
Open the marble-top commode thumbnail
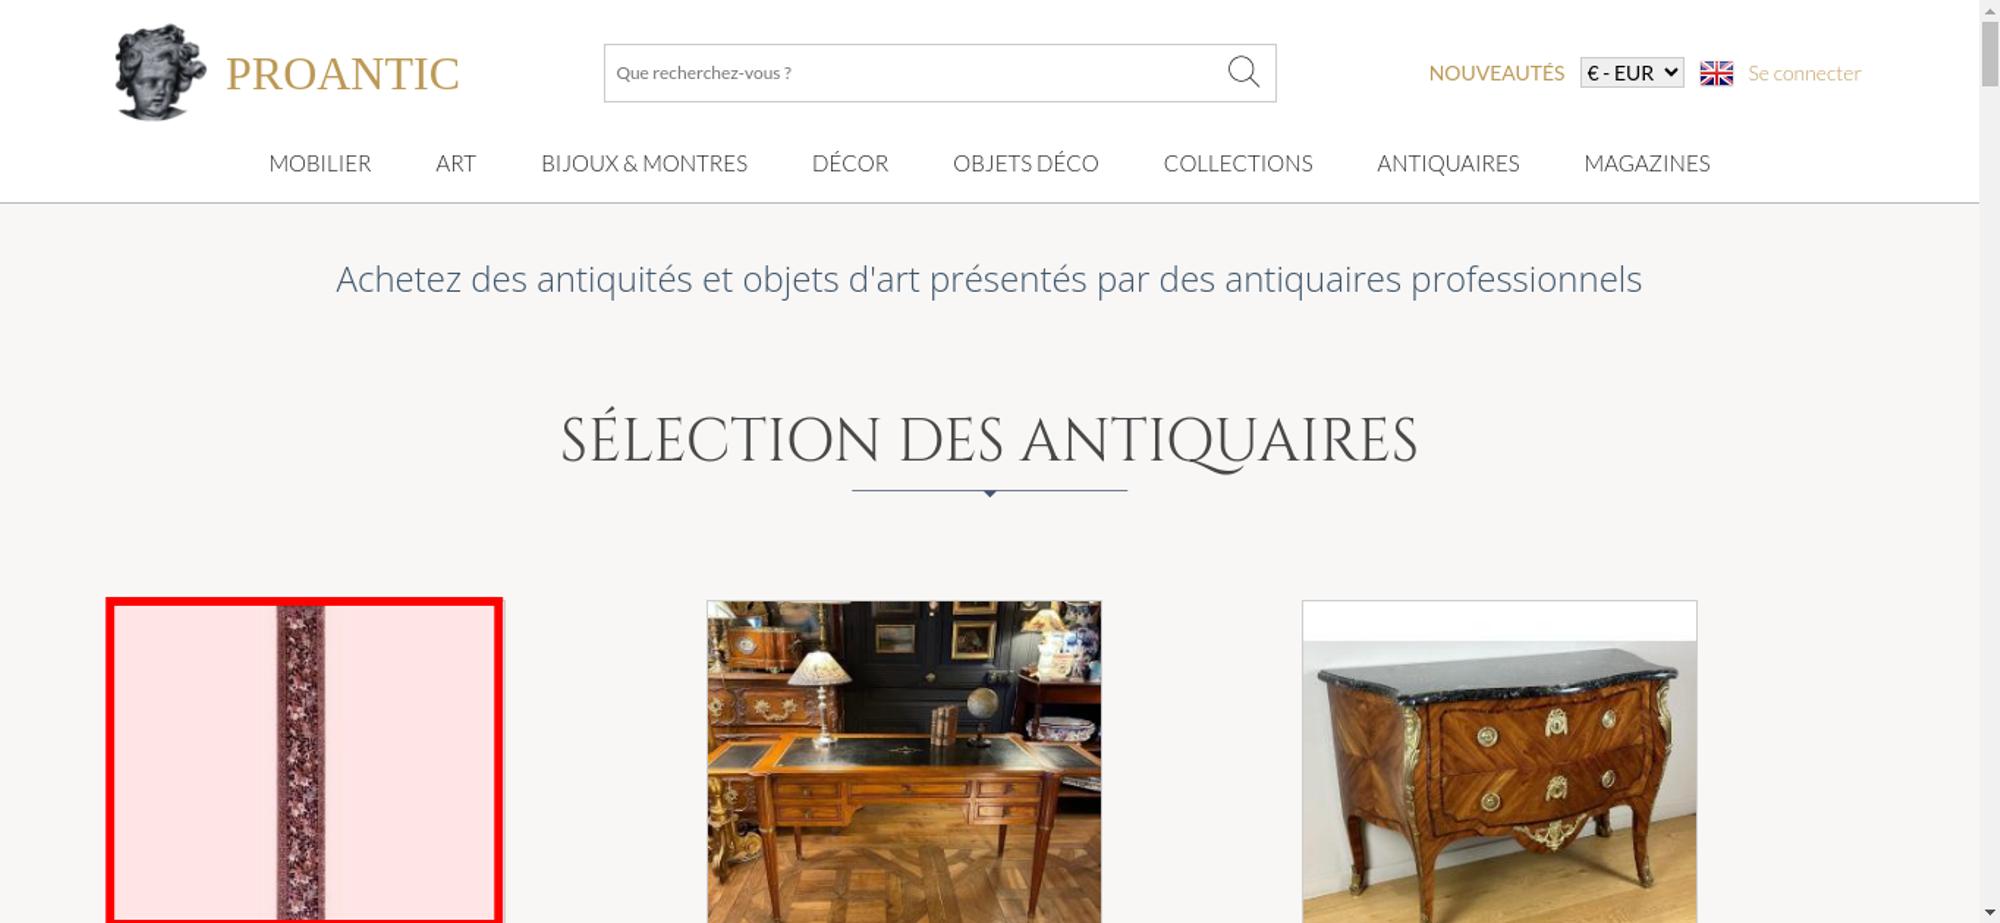click(1499, 761)
